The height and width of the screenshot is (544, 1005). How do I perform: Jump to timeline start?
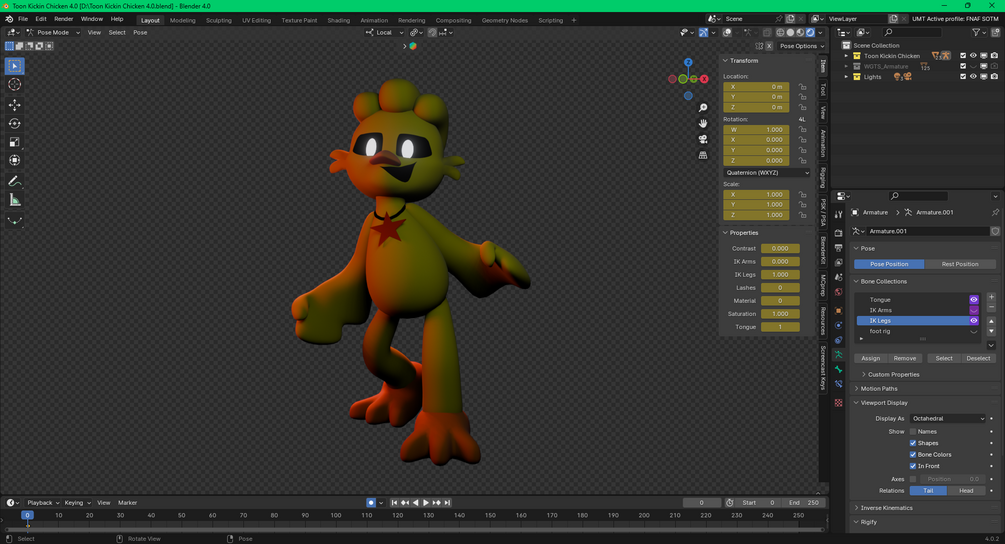(394, 503)
